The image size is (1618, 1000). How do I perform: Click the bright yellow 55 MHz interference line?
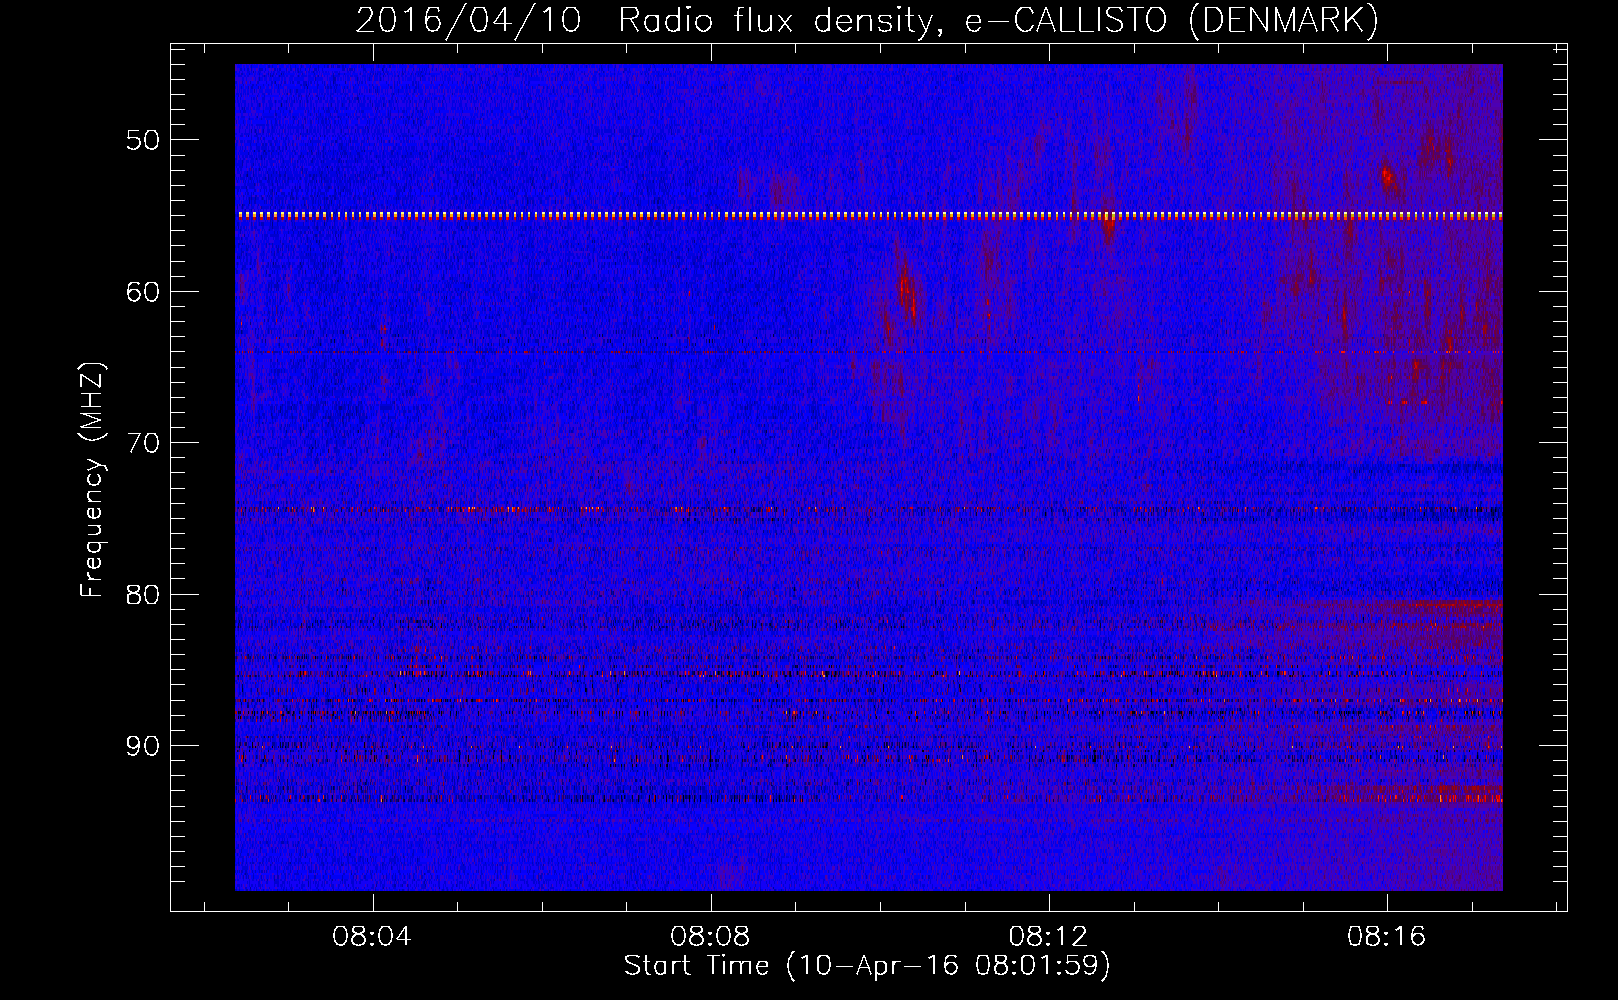point(869,215)
